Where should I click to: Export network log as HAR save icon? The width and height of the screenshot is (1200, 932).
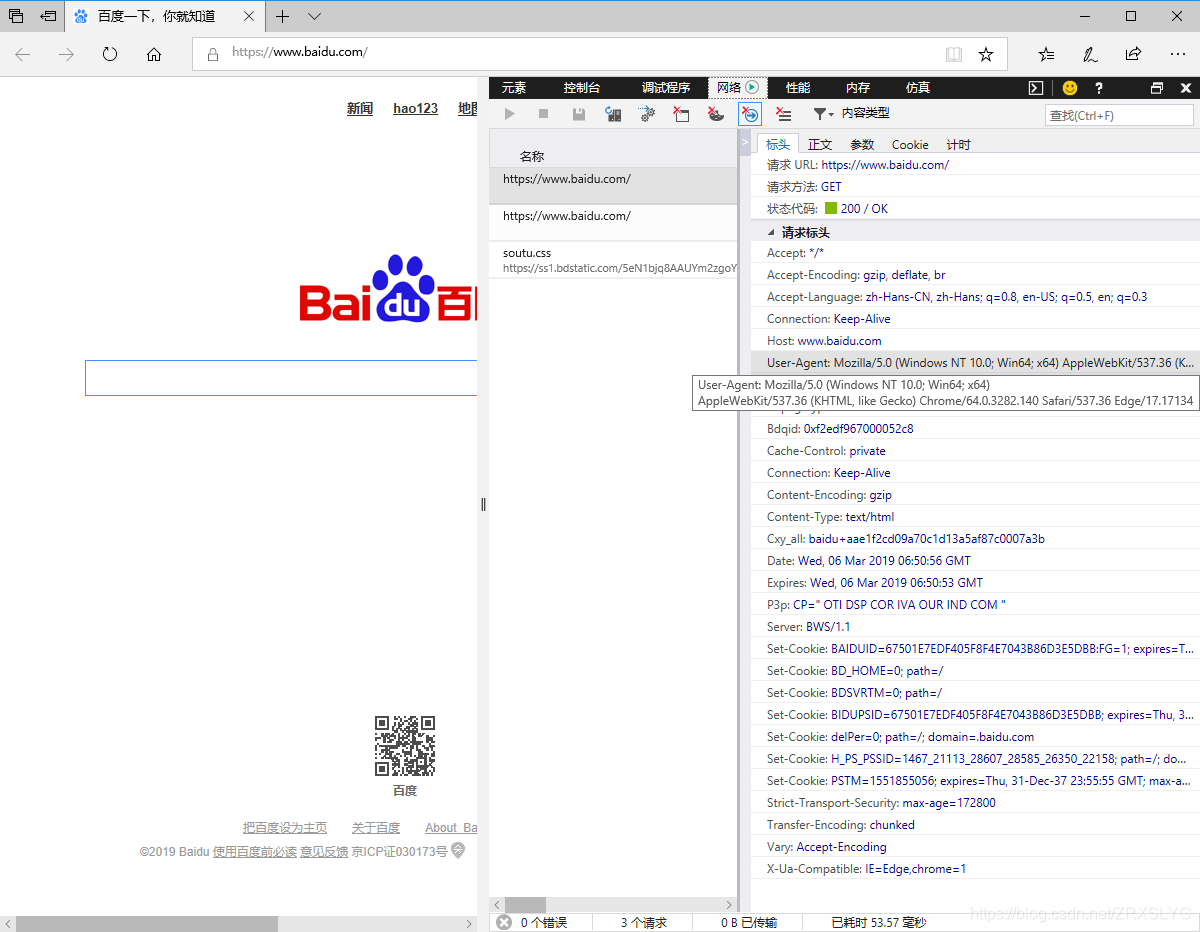(x=579, y=114)
